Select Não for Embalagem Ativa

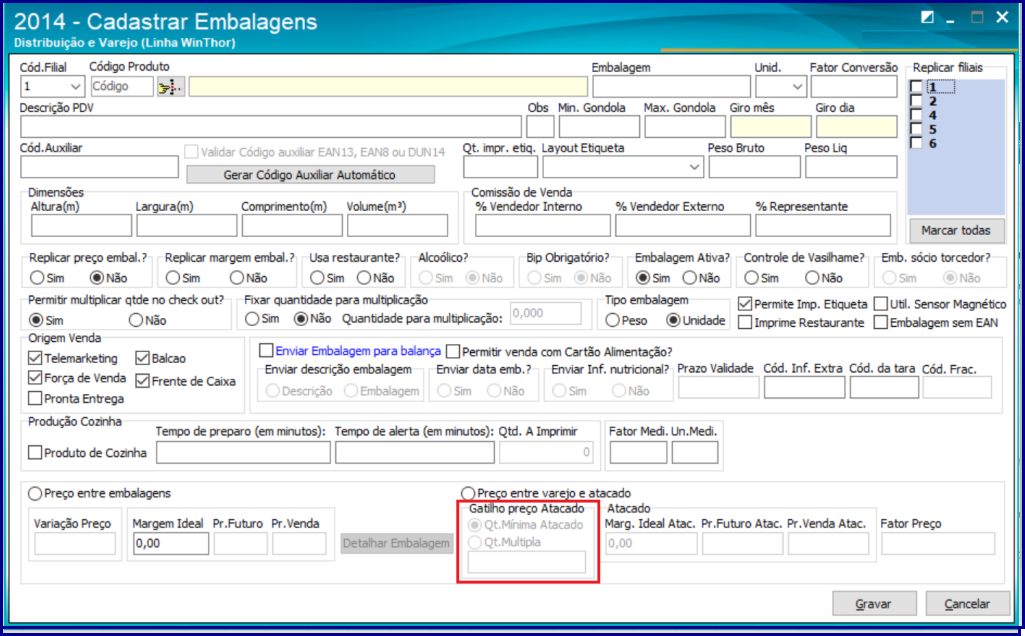click(689, 278)
